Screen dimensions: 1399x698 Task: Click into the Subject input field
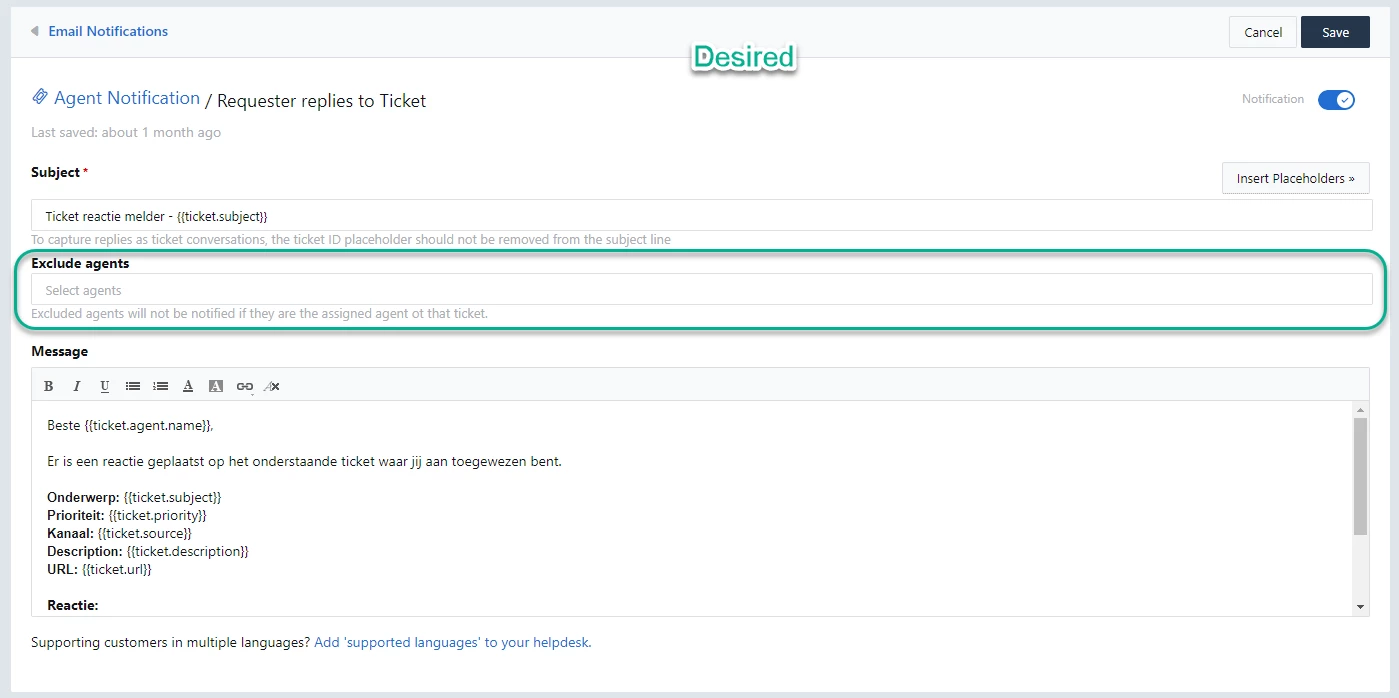pyautogui.click(x=700, y=216)
